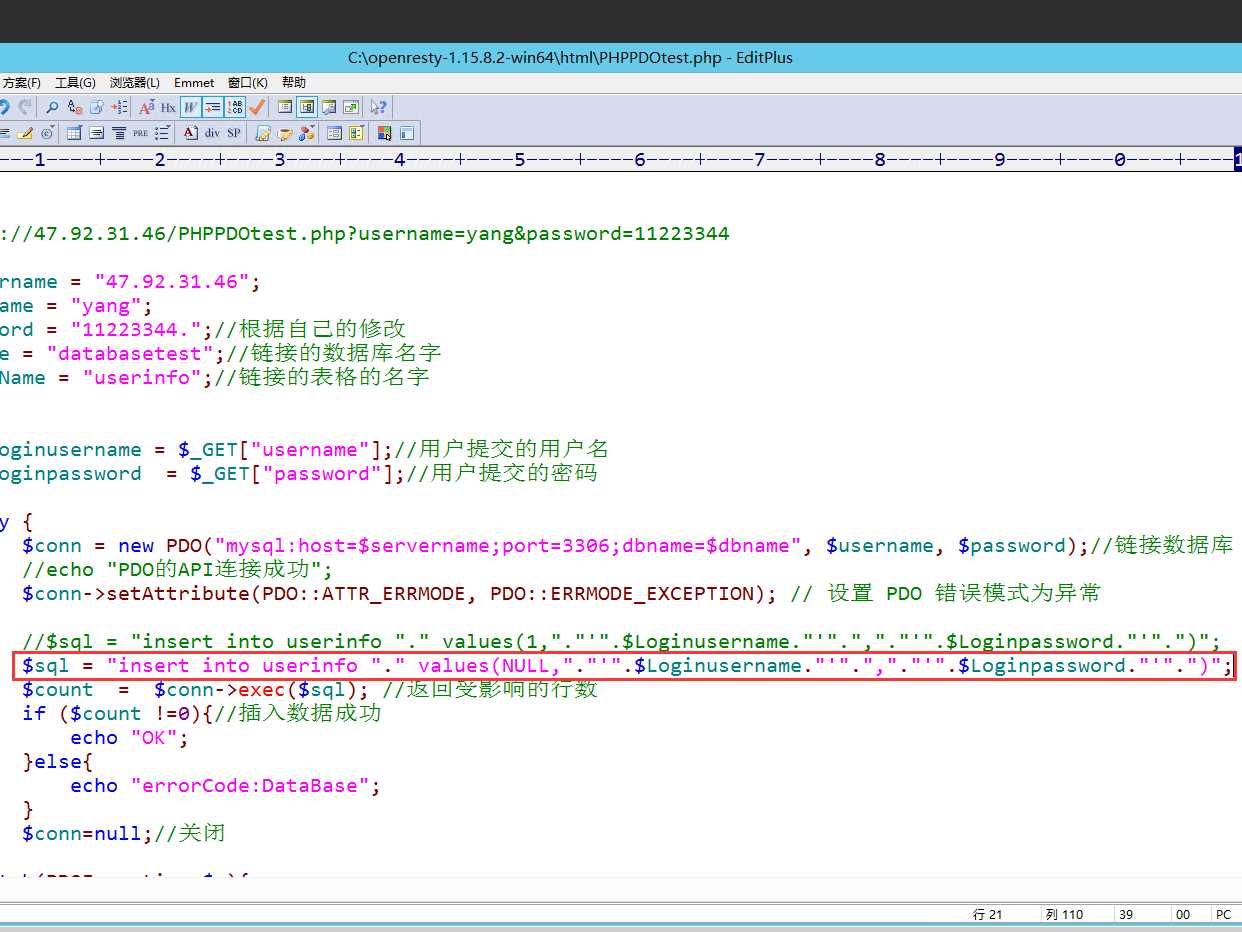
Task: Click the $conn=null line
Action: tap(124, 834)
